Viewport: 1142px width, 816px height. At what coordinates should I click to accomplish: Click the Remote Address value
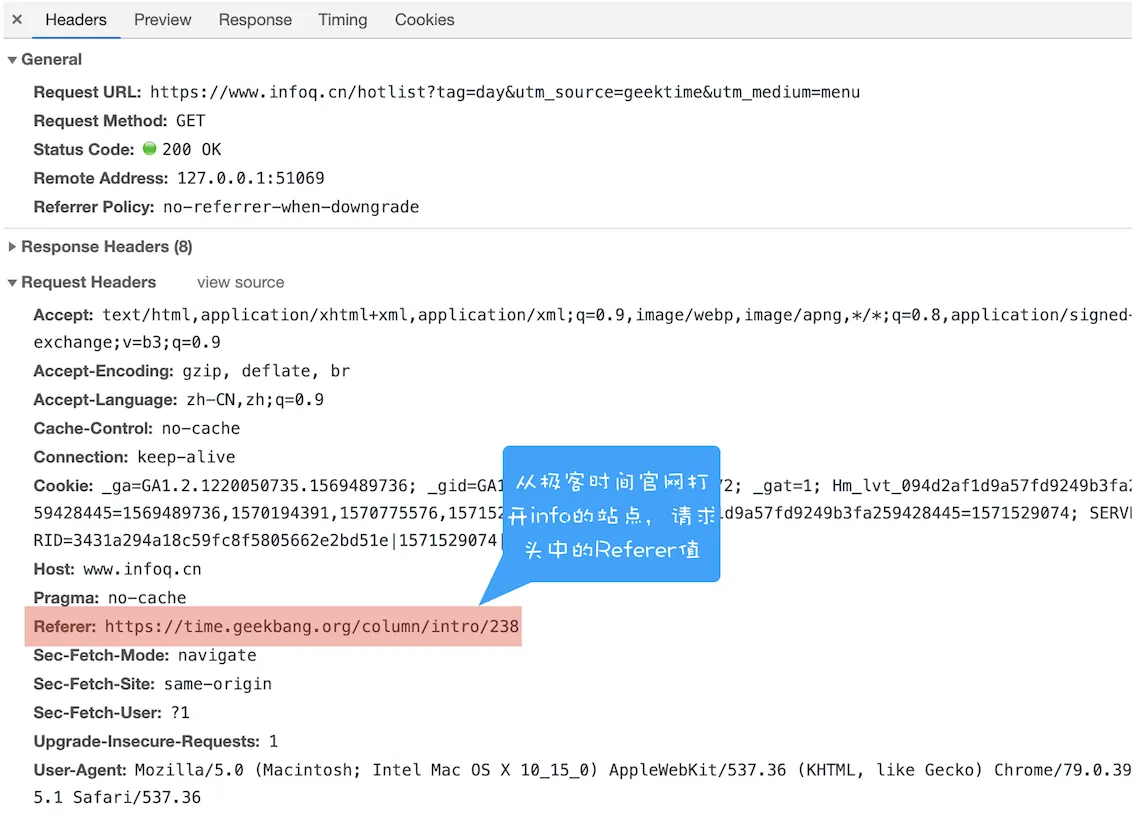(251, 178)
